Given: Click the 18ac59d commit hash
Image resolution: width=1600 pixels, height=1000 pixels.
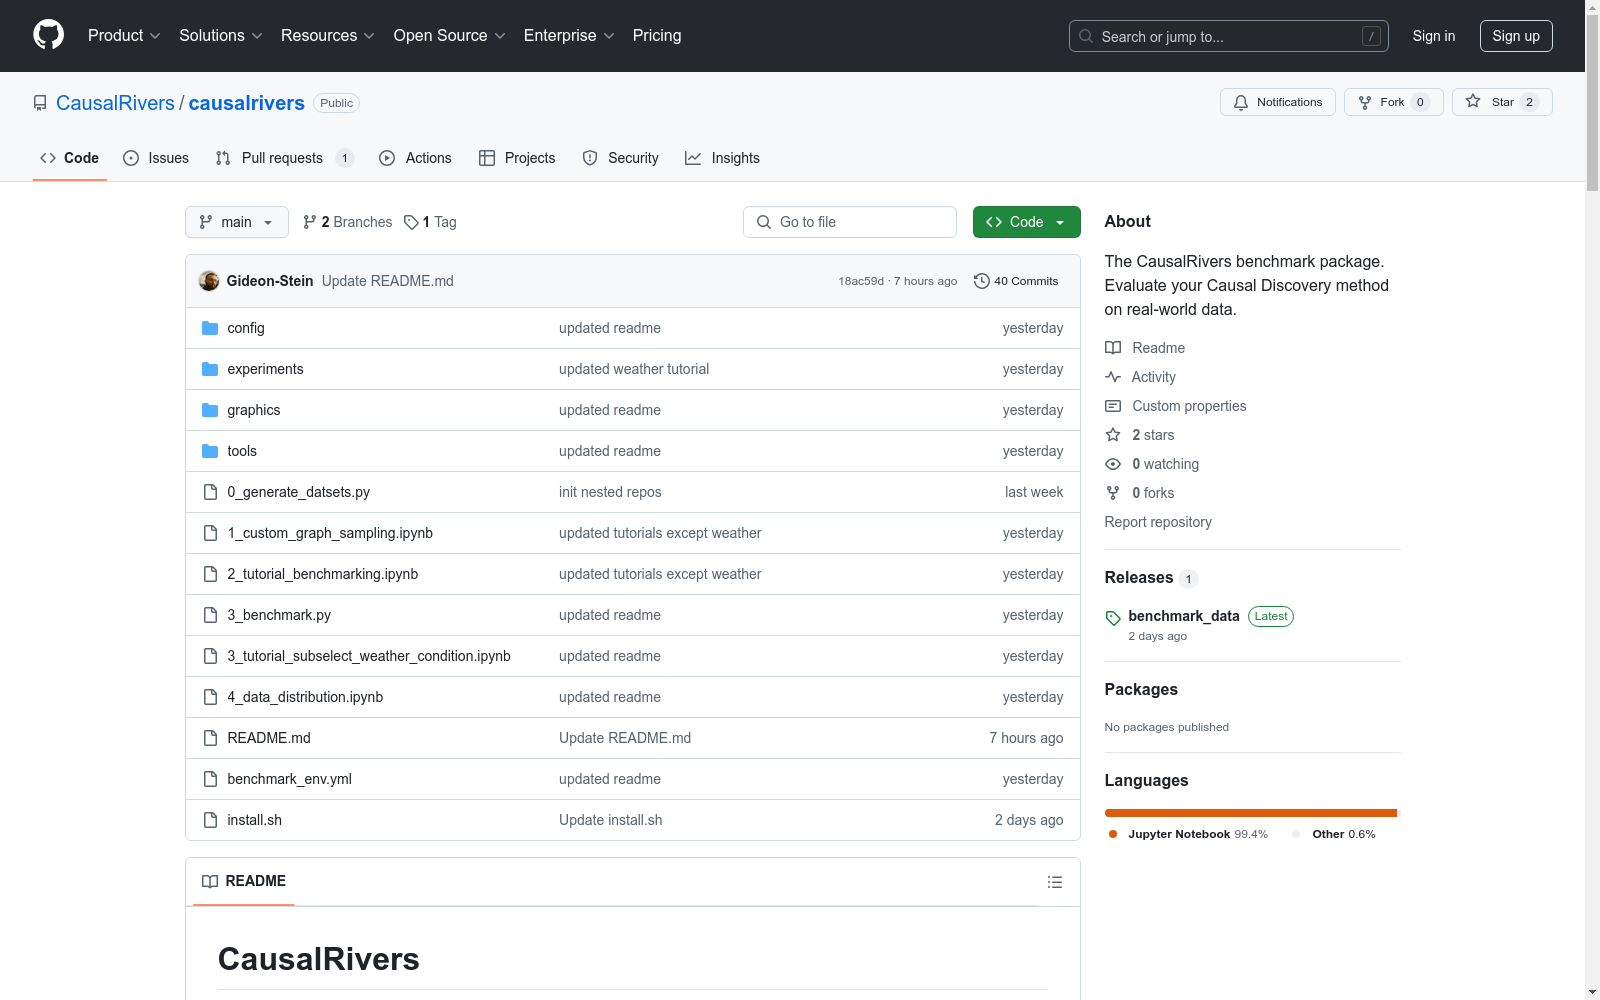Looking at the screenshot, I should pos(861,281).
